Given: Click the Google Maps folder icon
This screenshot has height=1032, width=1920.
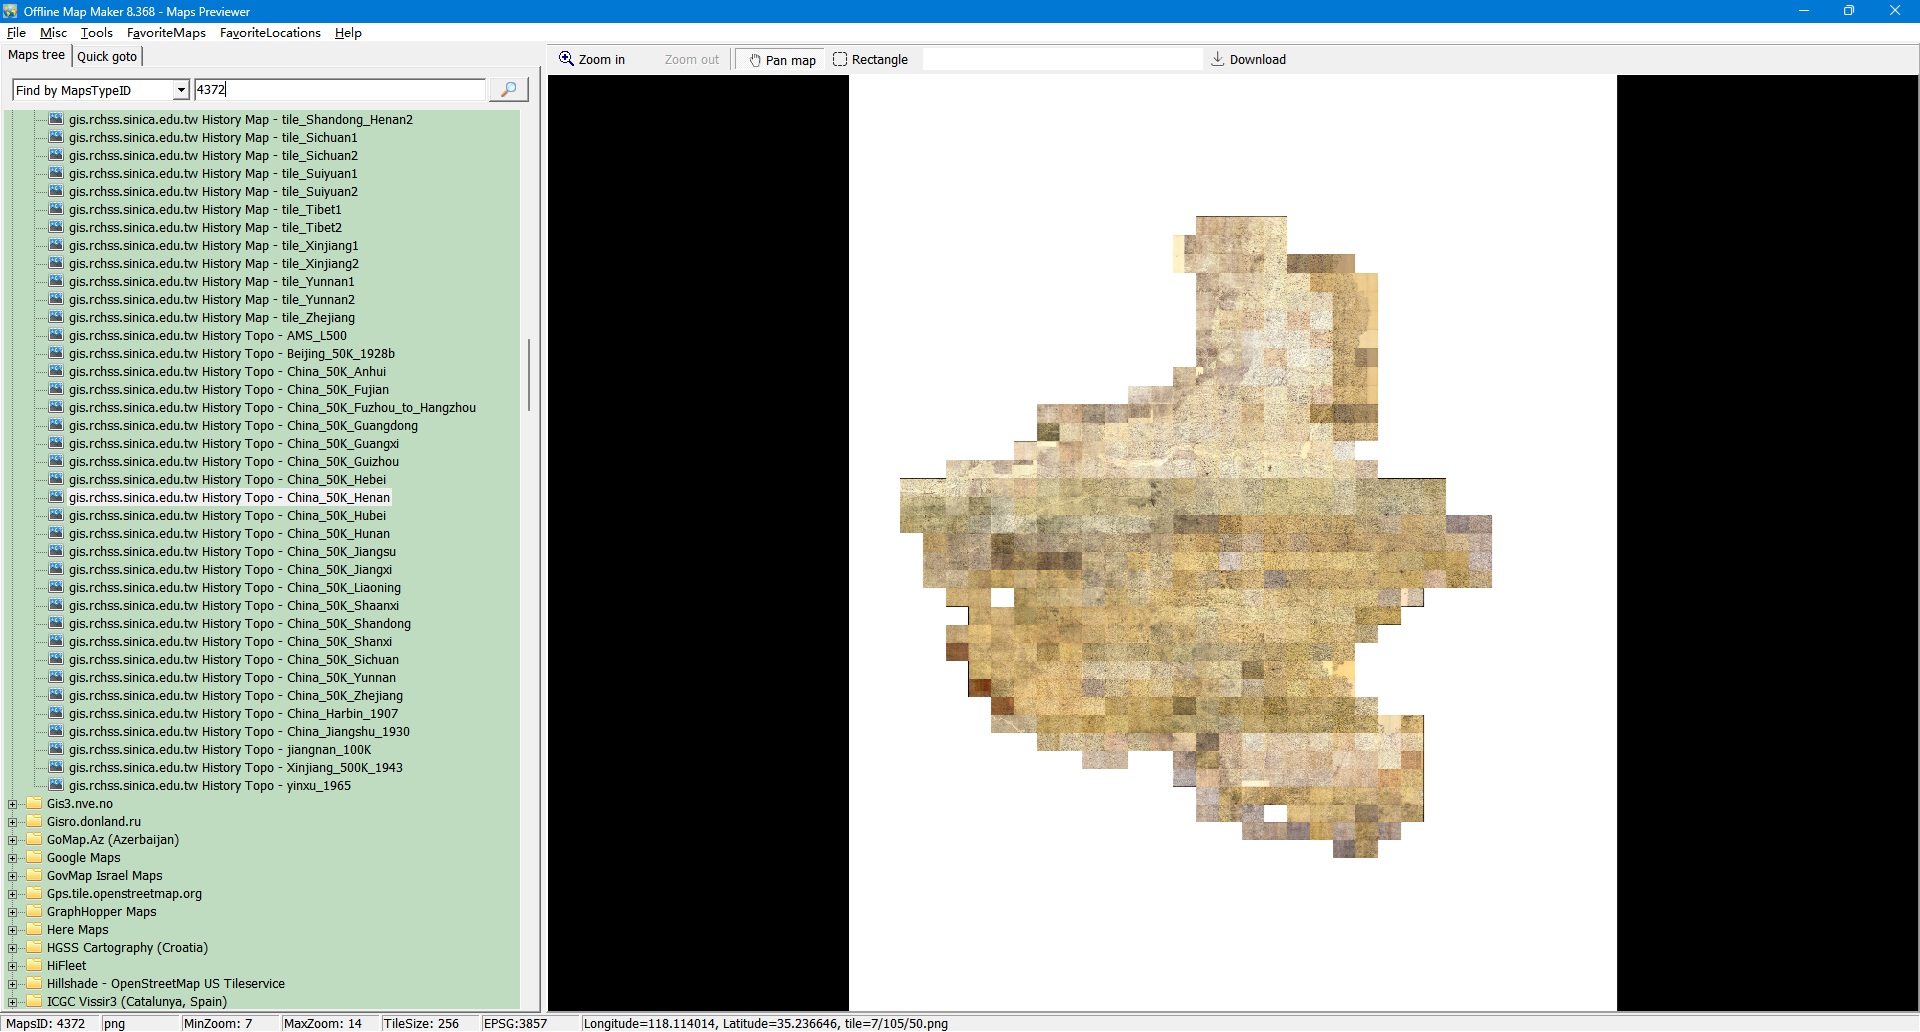Looking at the screenshot, I should [x=35, y=858].
